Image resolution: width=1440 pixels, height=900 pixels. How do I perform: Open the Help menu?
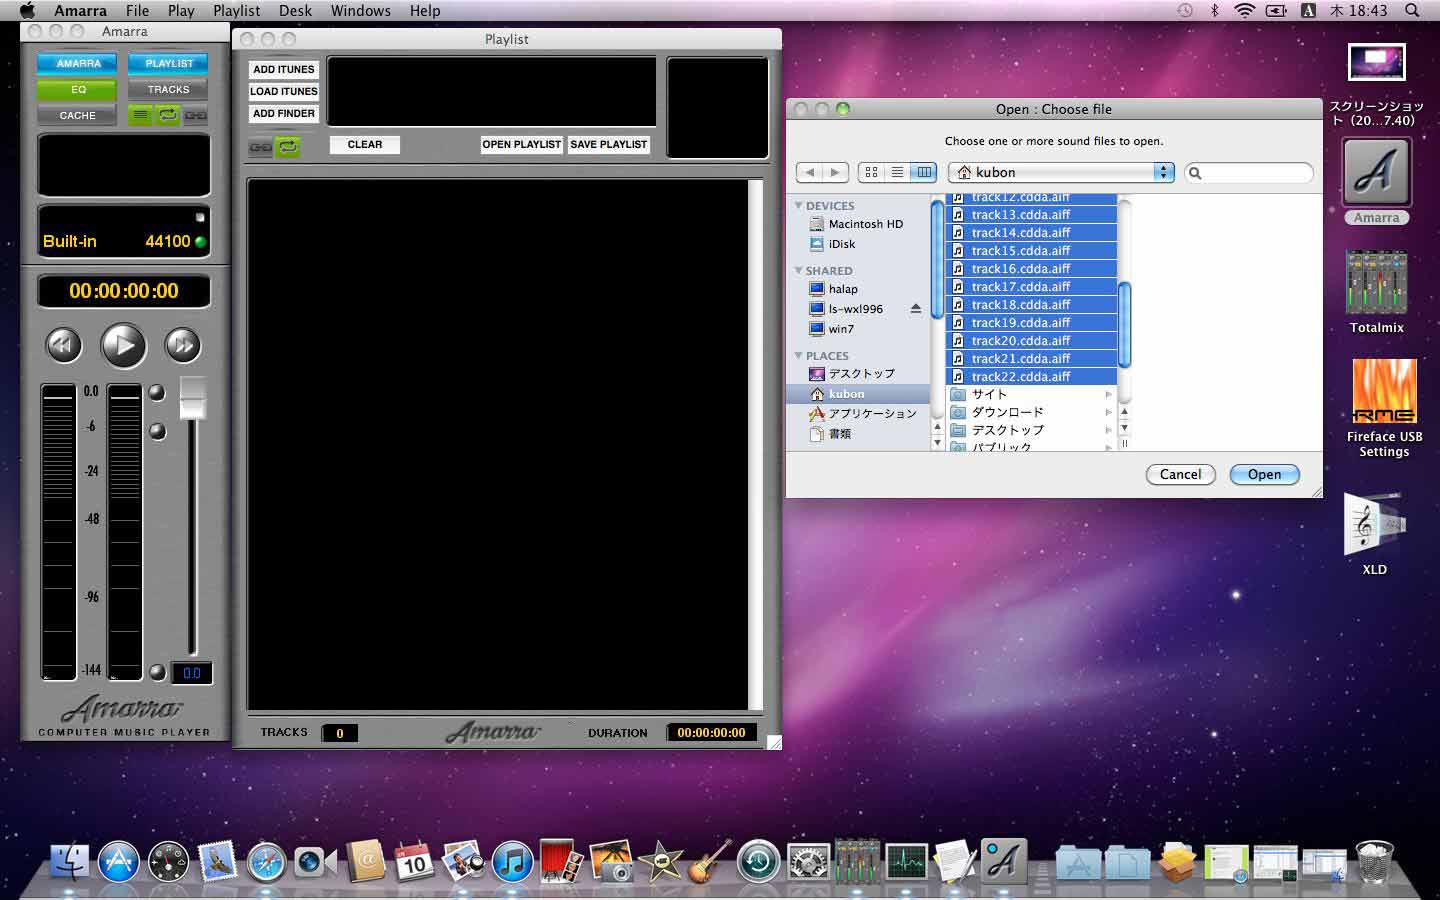point(425,10)
